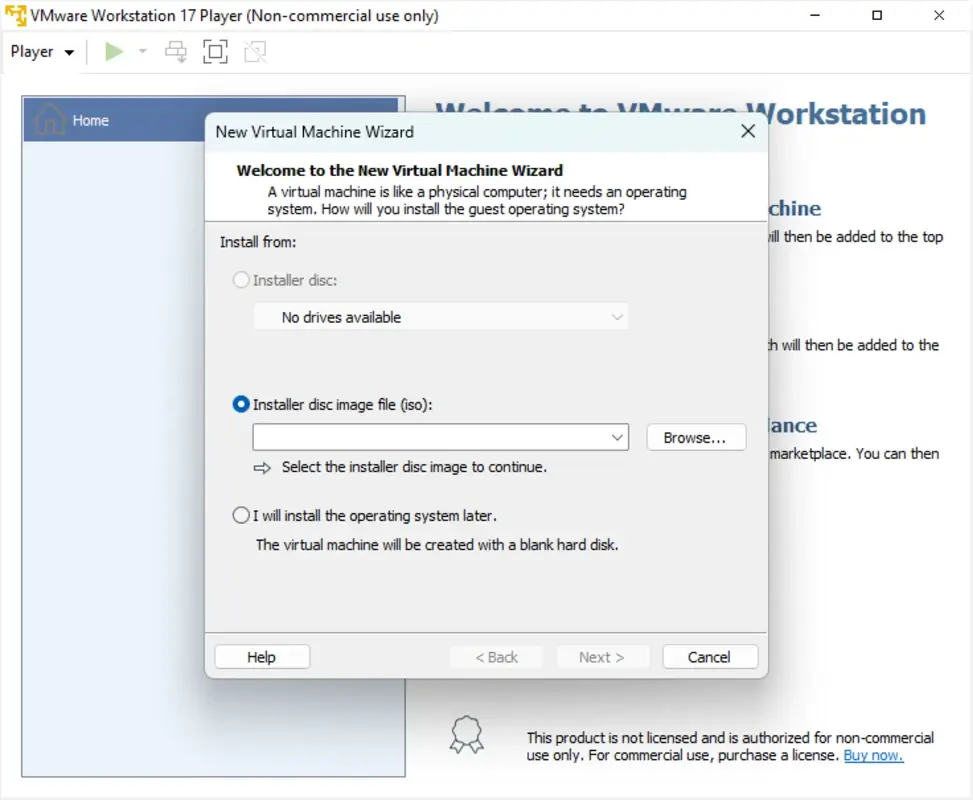Select the Send Ctrl+Alt+Del toolbar icon

(x=176, y=51)
